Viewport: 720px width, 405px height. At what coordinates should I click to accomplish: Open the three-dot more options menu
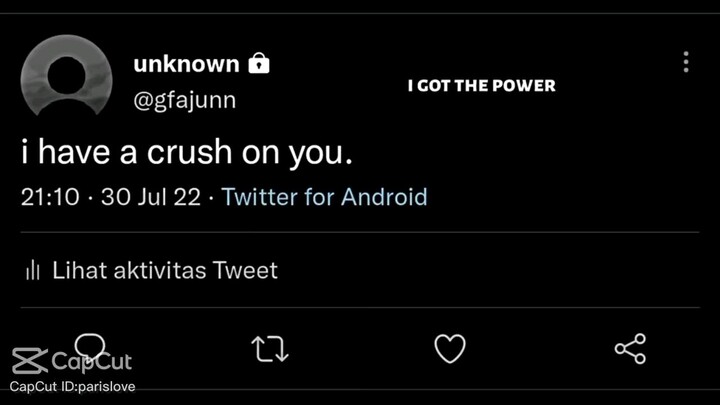[x=686, y=62]
